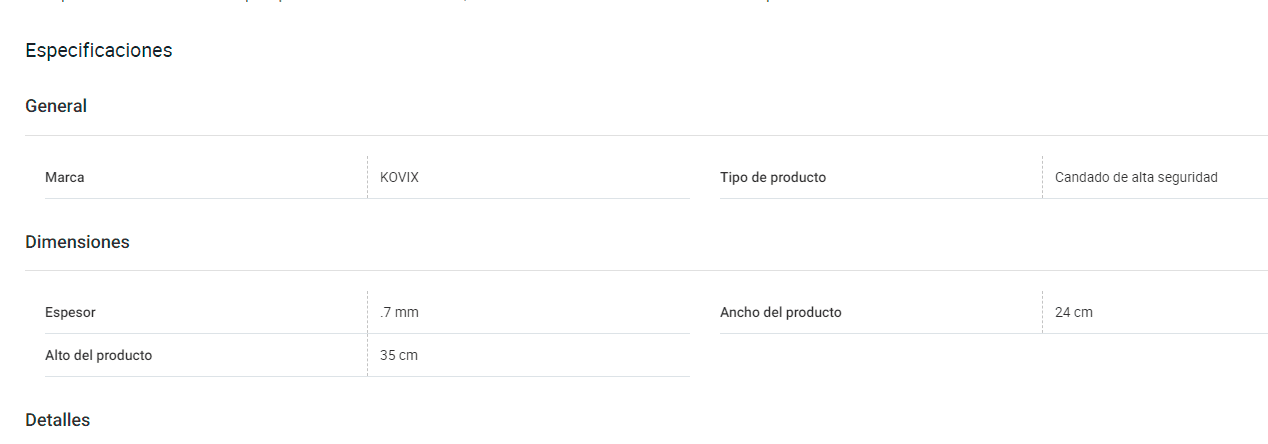Click the Ancho del producto label
The width and height of the screenshot is (1268, 444).
click(x=781, y=312)
